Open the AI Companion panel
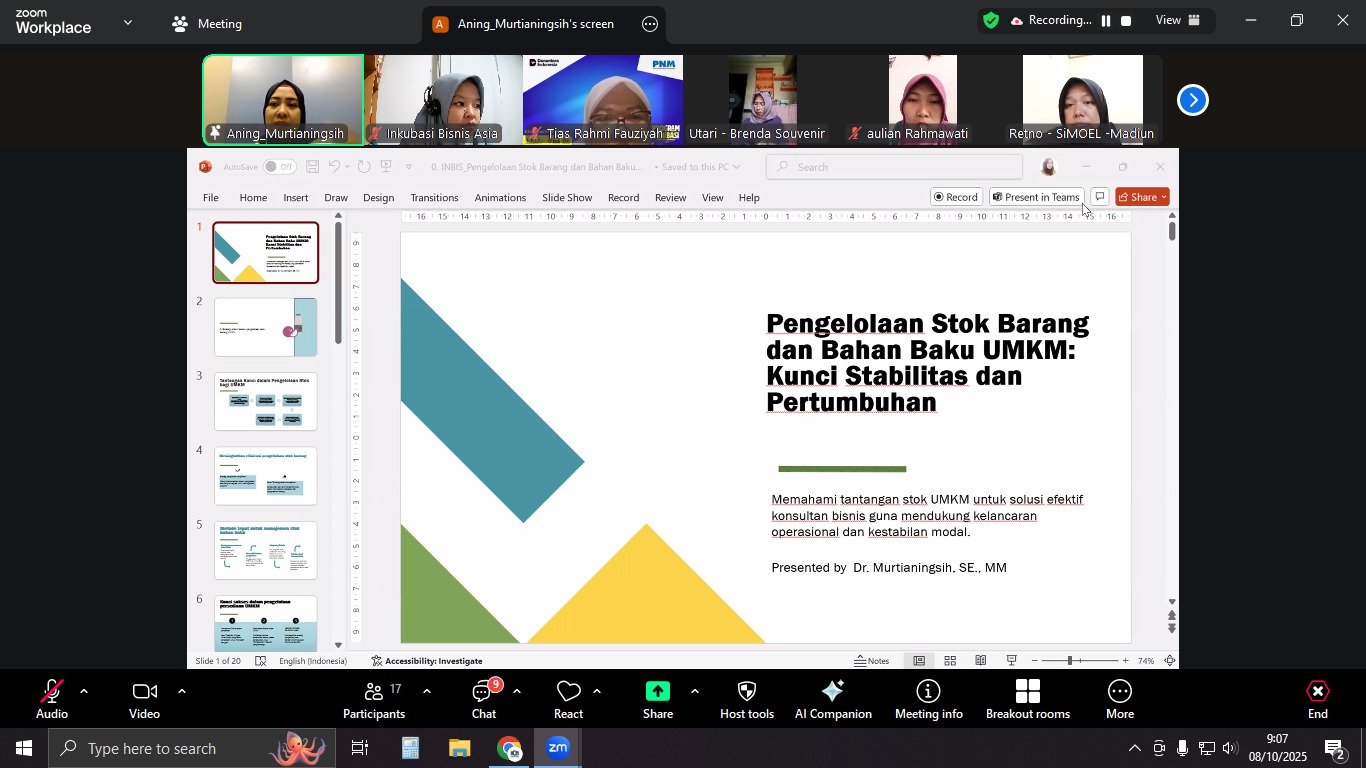This screenshot has width=1366, height=768. [x=833, y=698]
